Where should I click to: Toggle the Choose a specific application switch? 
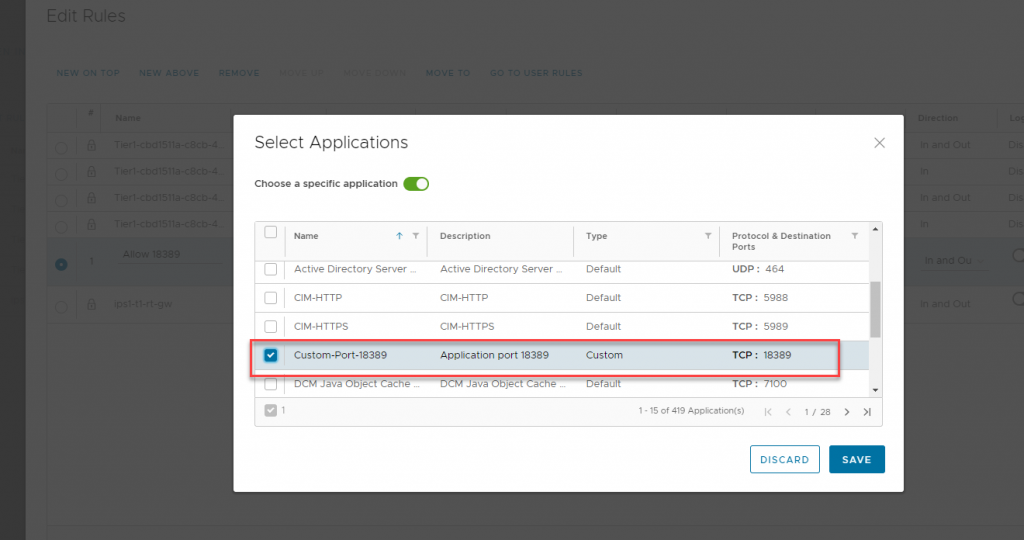[415, 184]
